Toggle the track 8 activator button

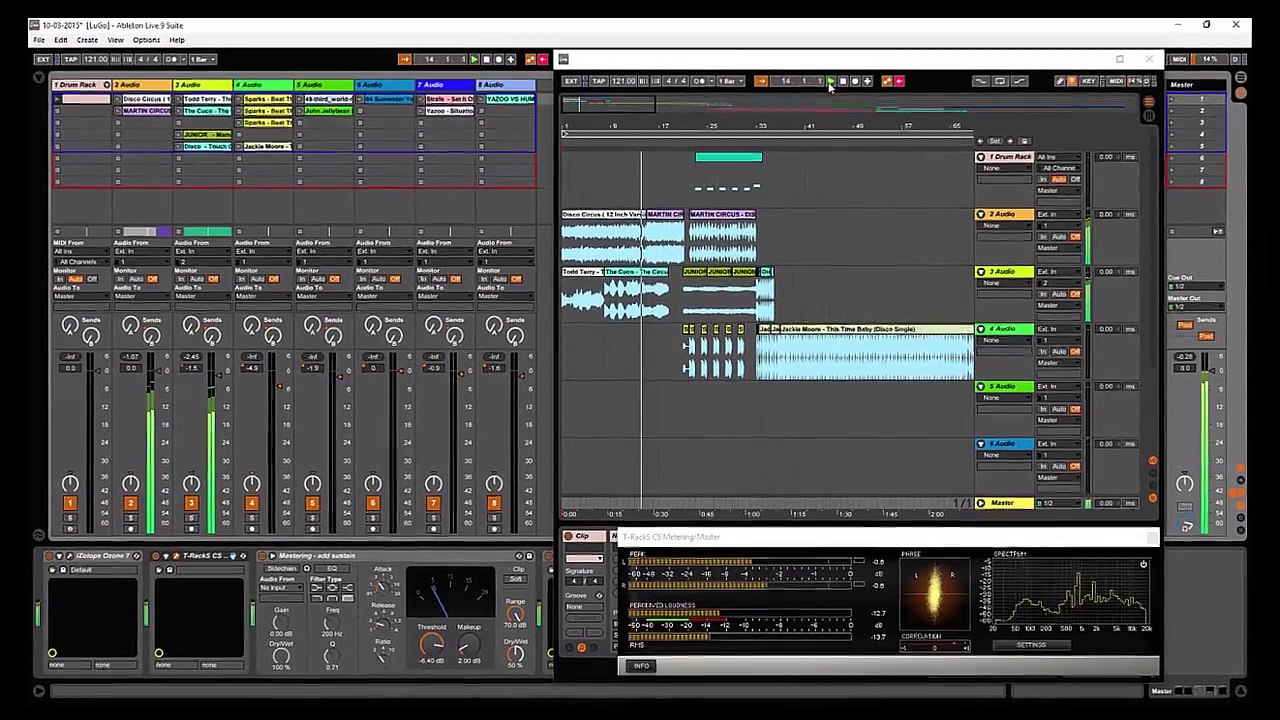point(494,502)
